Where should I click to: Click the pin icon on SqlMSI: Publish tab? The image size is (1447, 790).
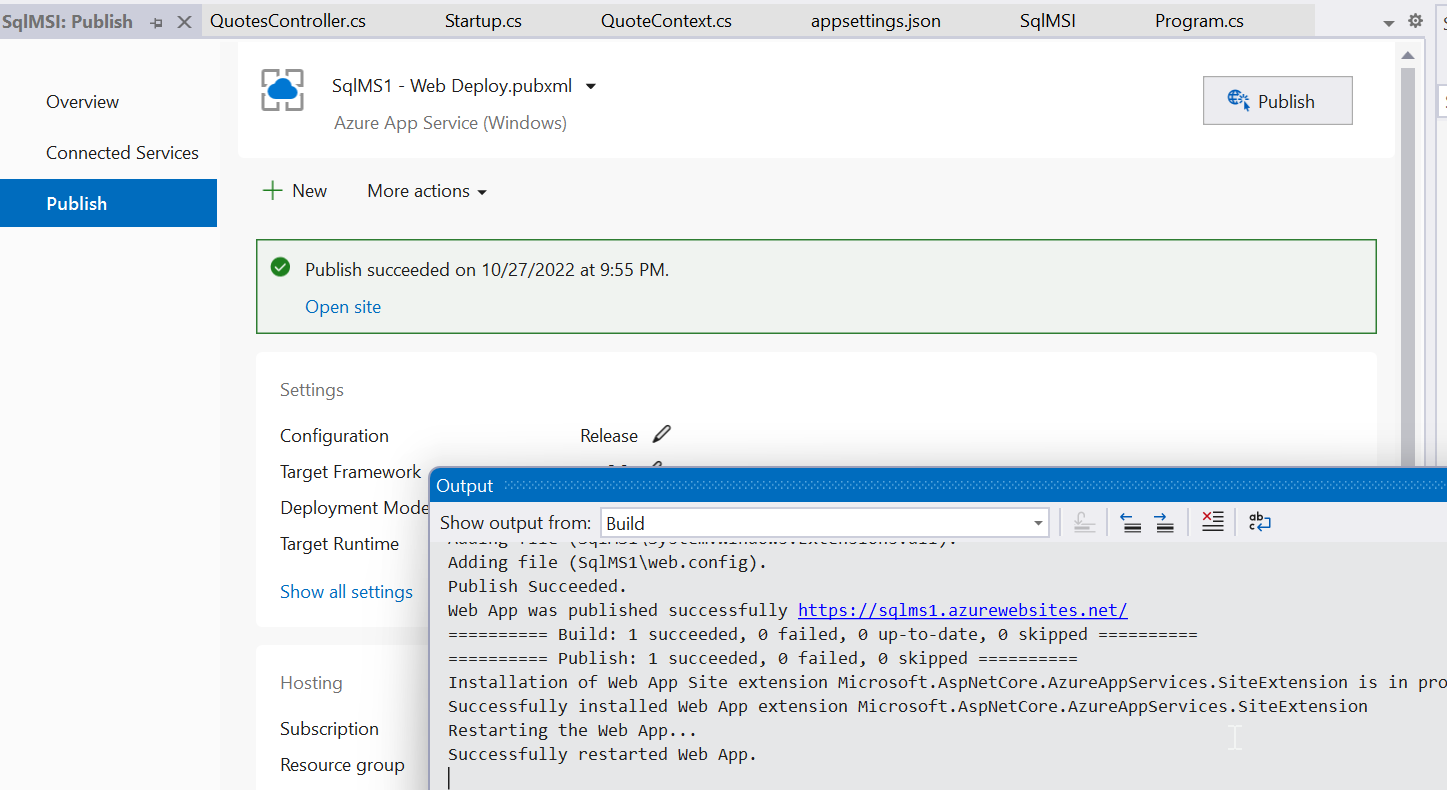coord(157,22)
